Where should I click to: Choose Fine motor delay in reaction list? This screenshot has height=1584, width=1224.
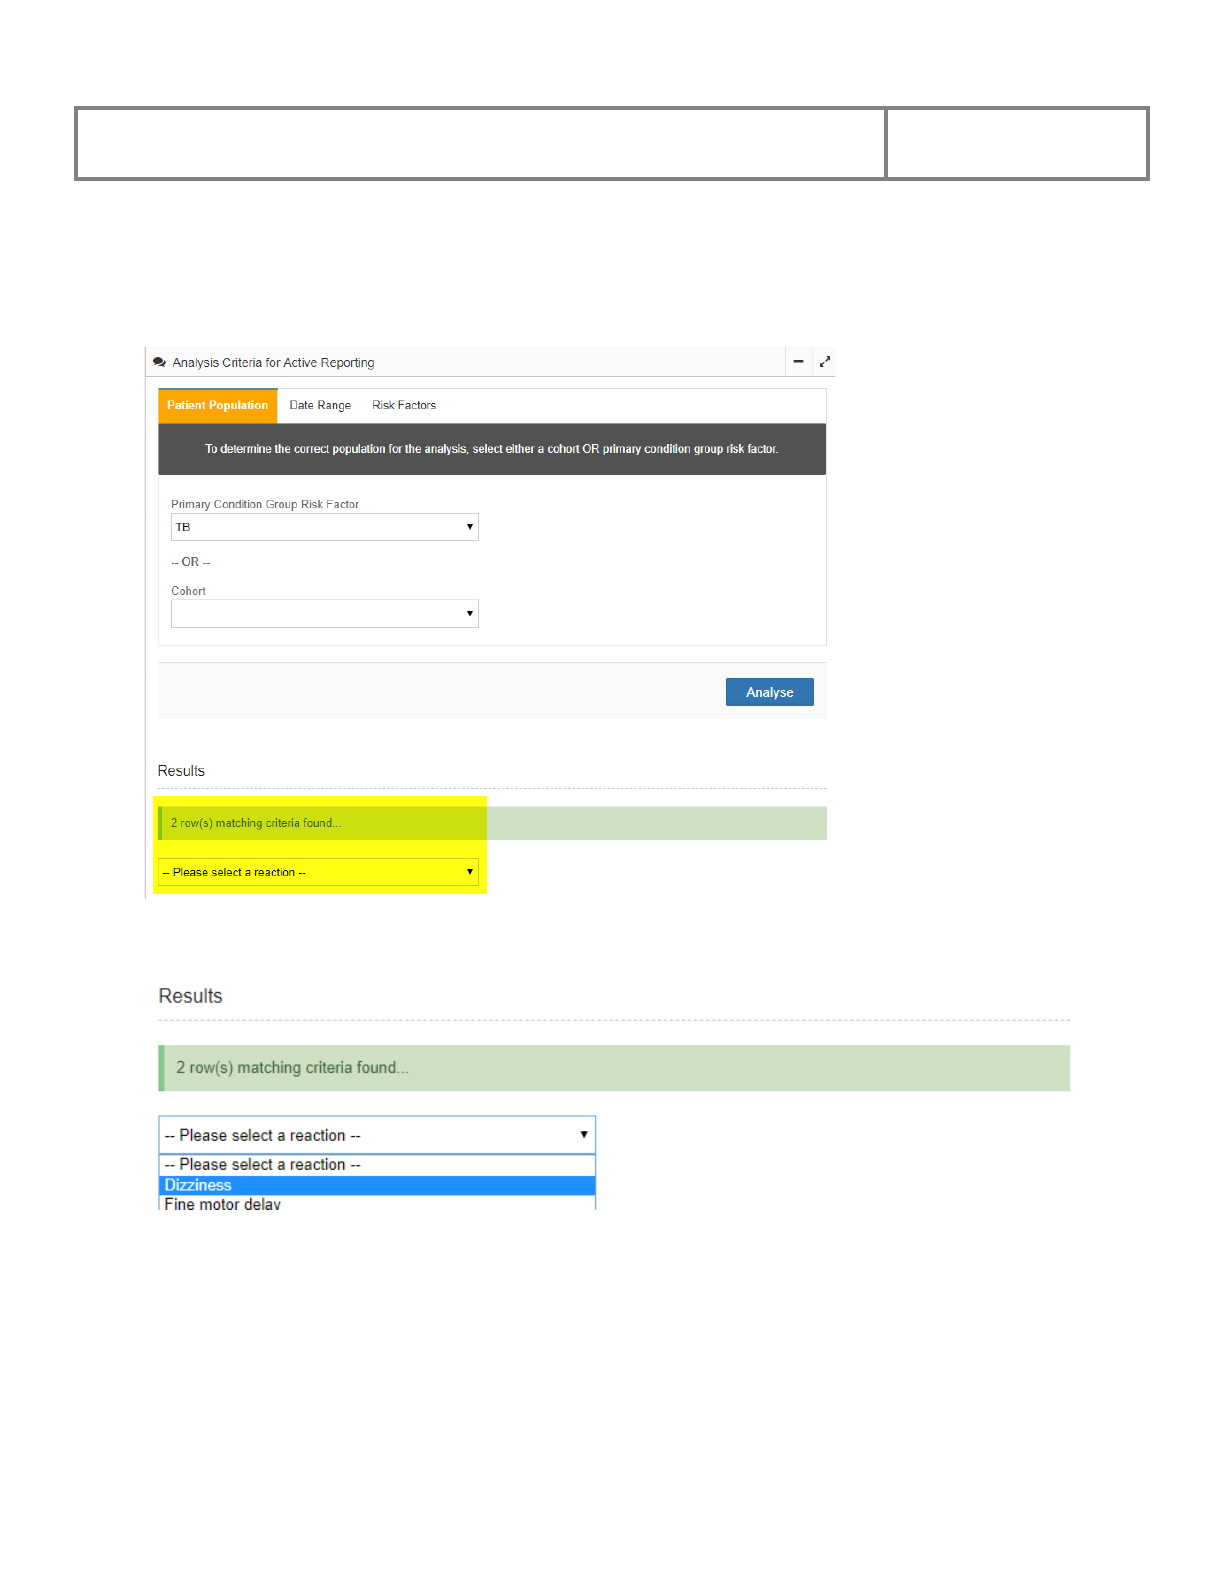coord(377,1203)
